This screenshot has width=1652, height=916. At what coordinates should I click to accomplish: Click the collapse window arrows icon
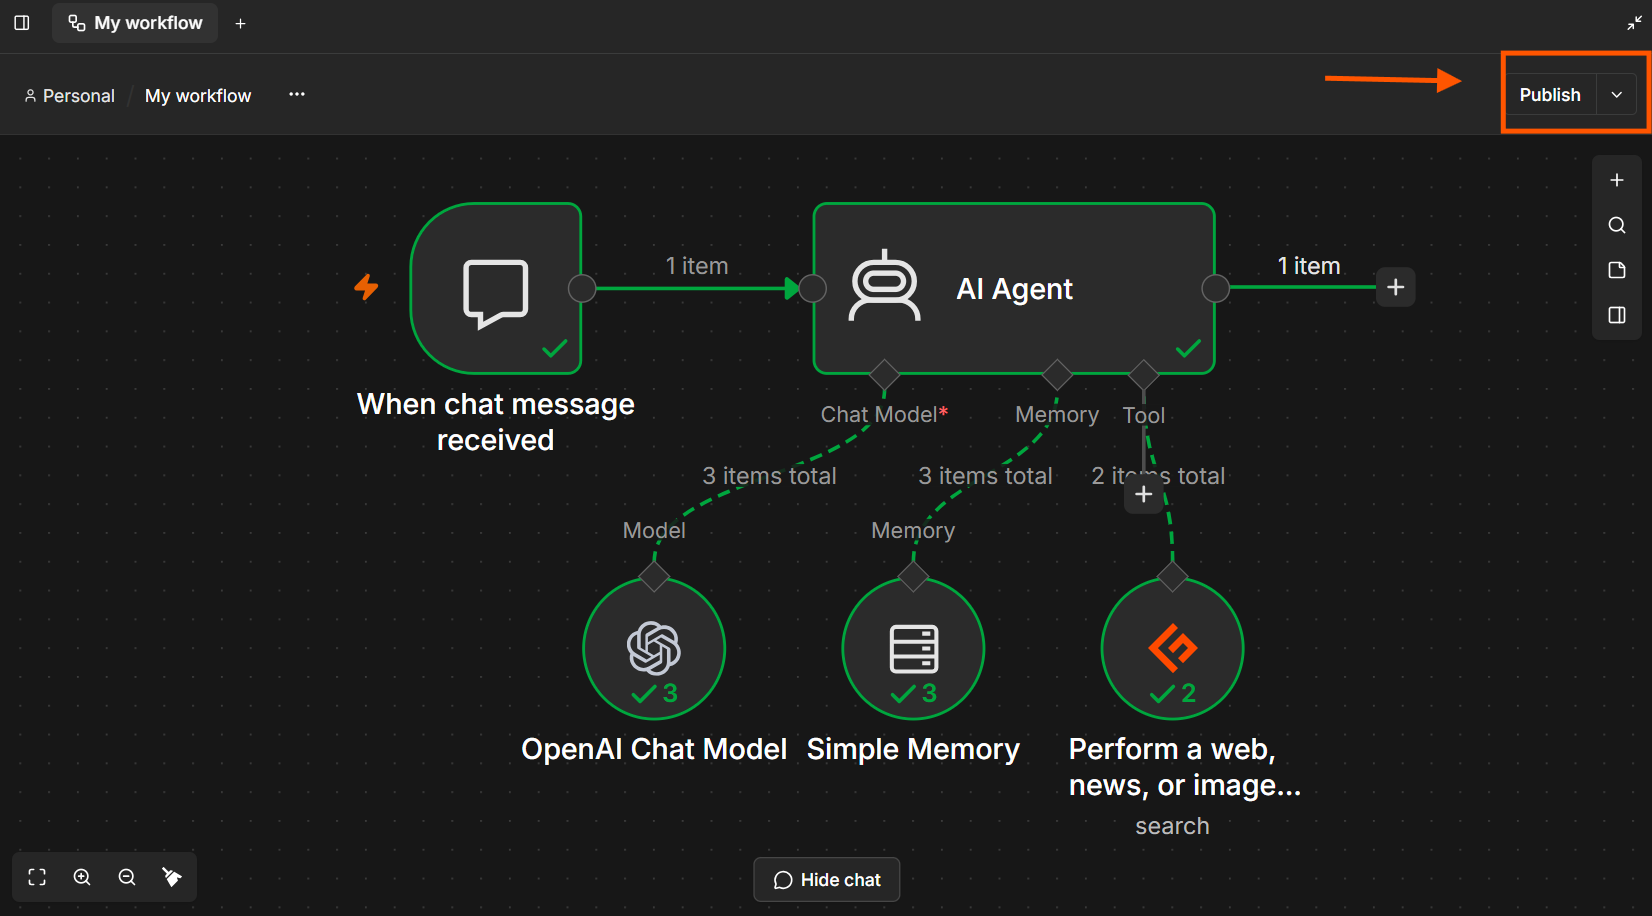coord(1634,23)
